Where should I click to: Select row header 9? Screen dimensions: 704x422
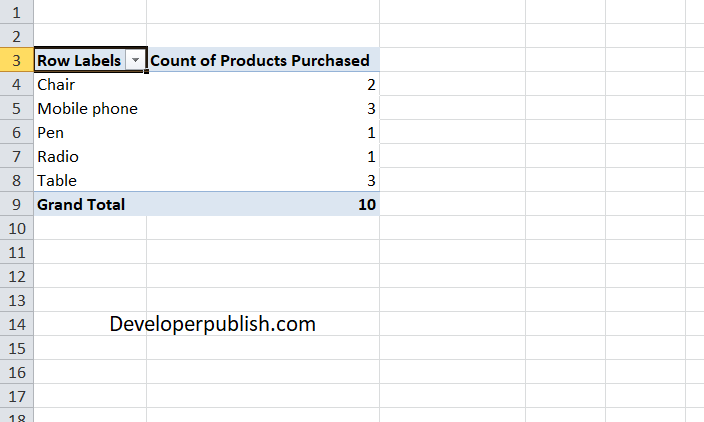click(17, 204)
